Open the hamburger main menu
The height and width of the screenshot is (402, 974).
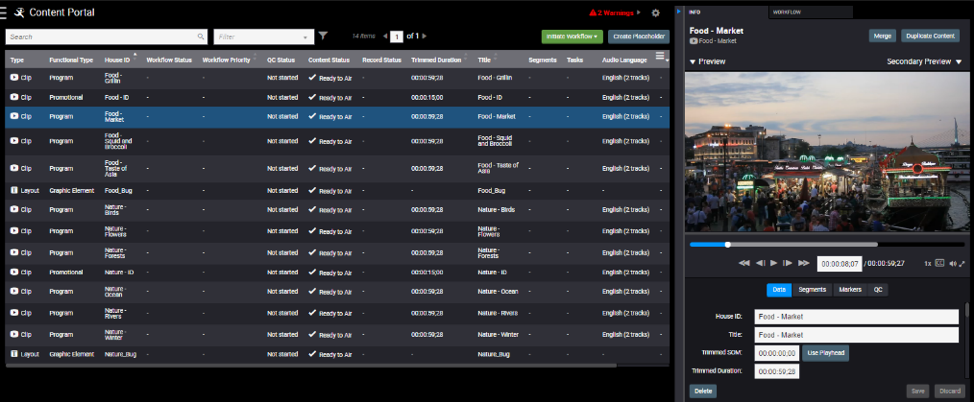click(3, 12)
